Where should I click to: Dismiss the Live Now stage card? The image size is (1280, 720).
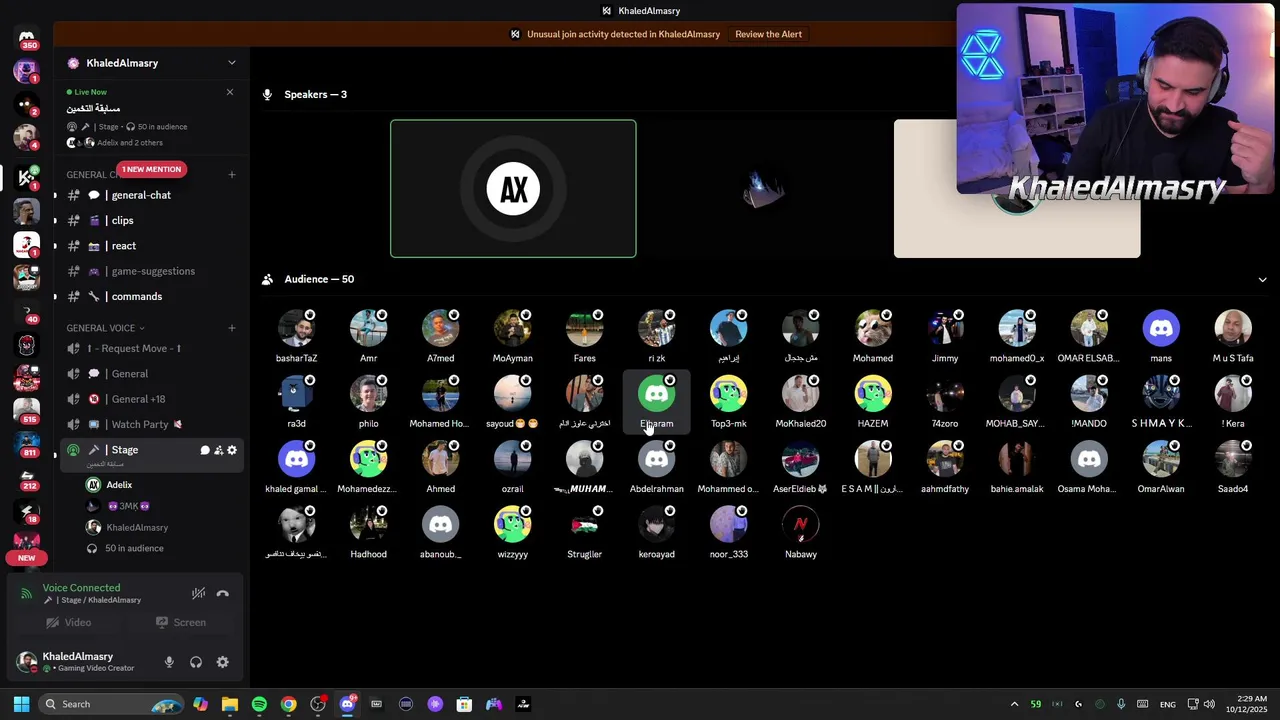230,92
